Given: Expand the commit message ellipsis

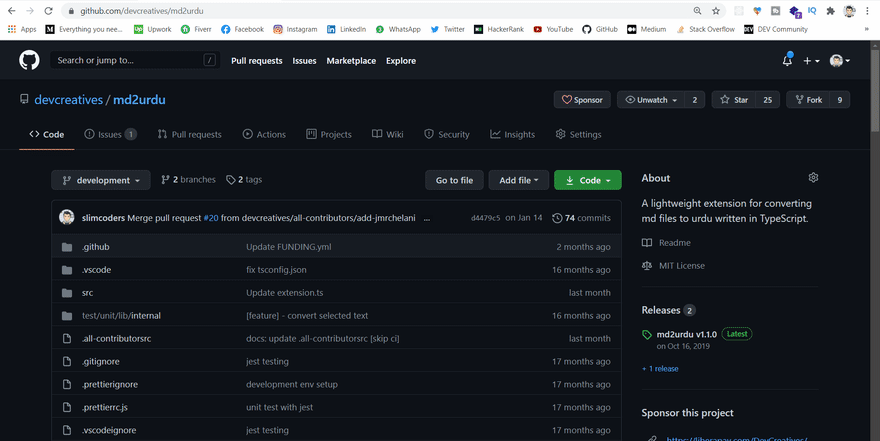Looking at the screenshot, I should tap(427, 218).
